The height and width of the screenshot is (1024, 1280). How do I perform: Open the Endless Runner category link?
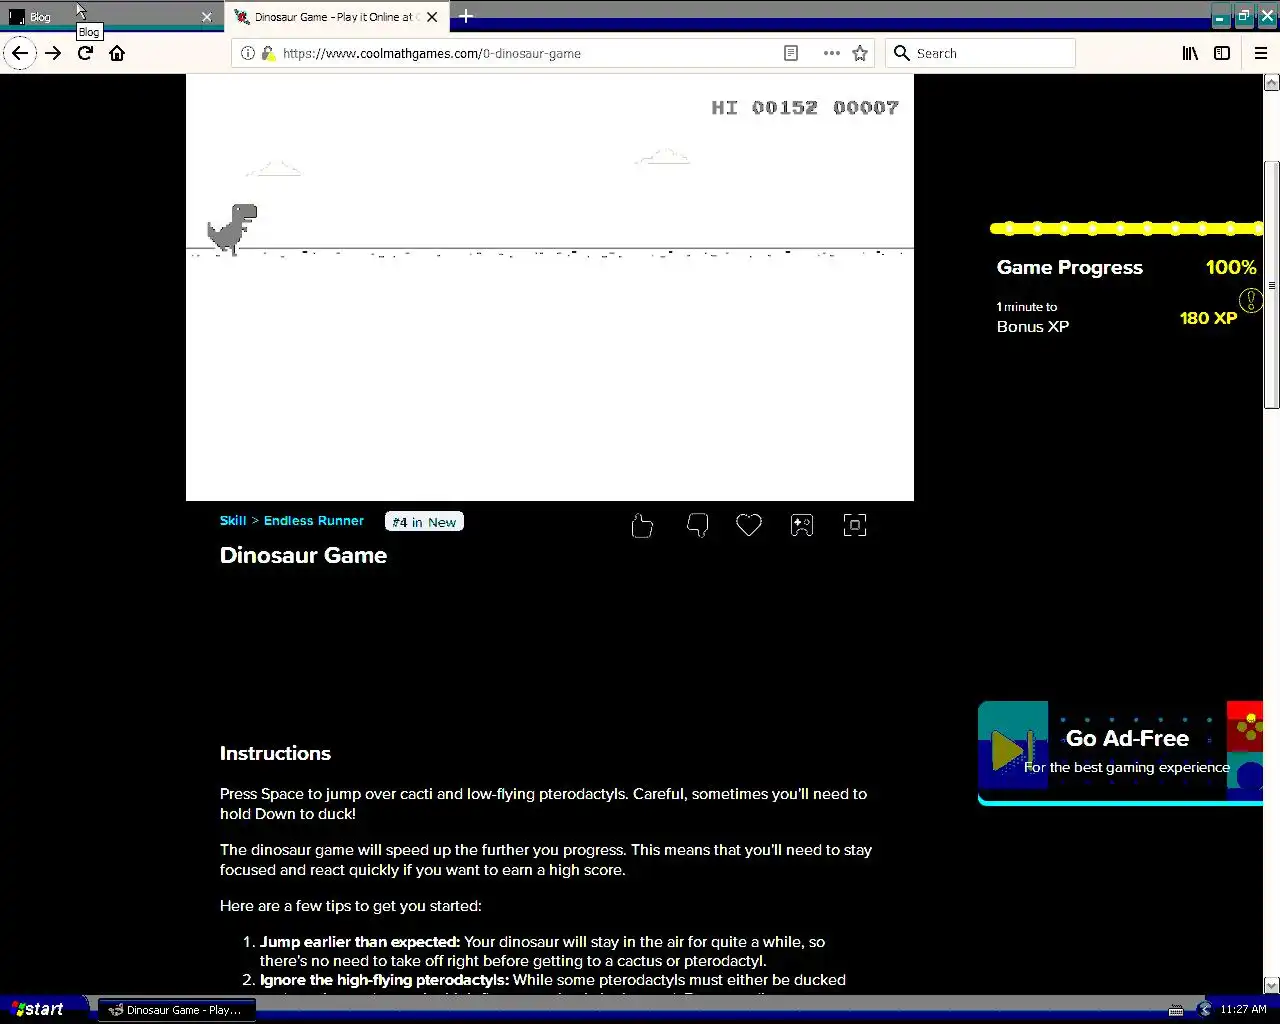(x=314, y=521)
